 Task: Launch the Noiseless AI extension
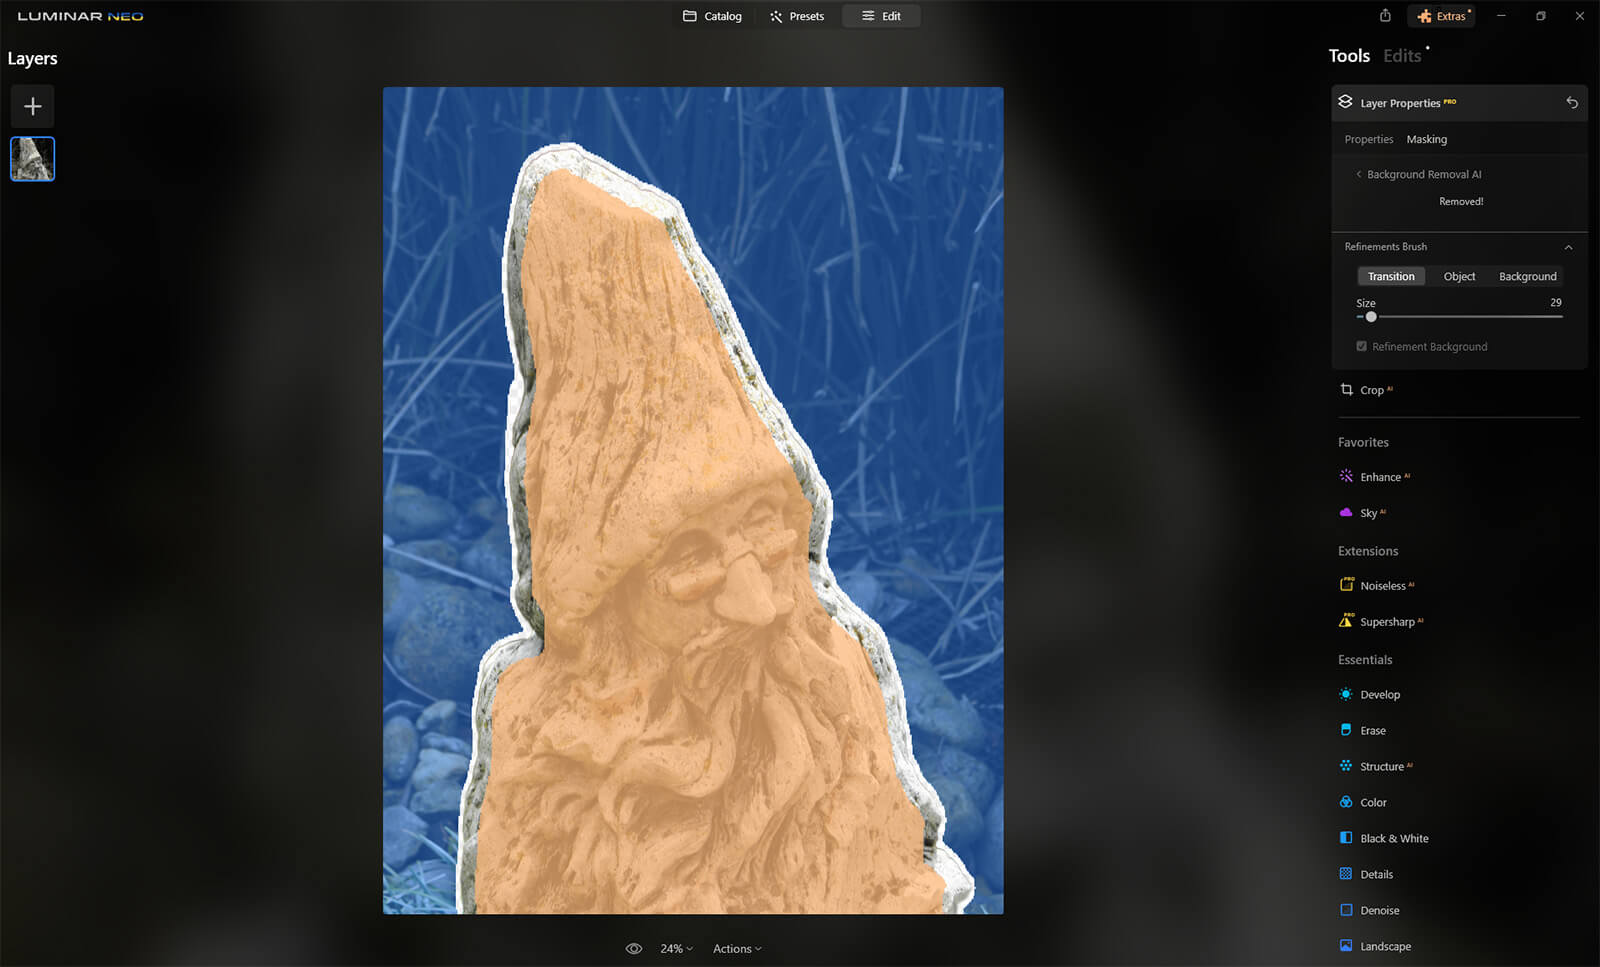(1382, 586)
